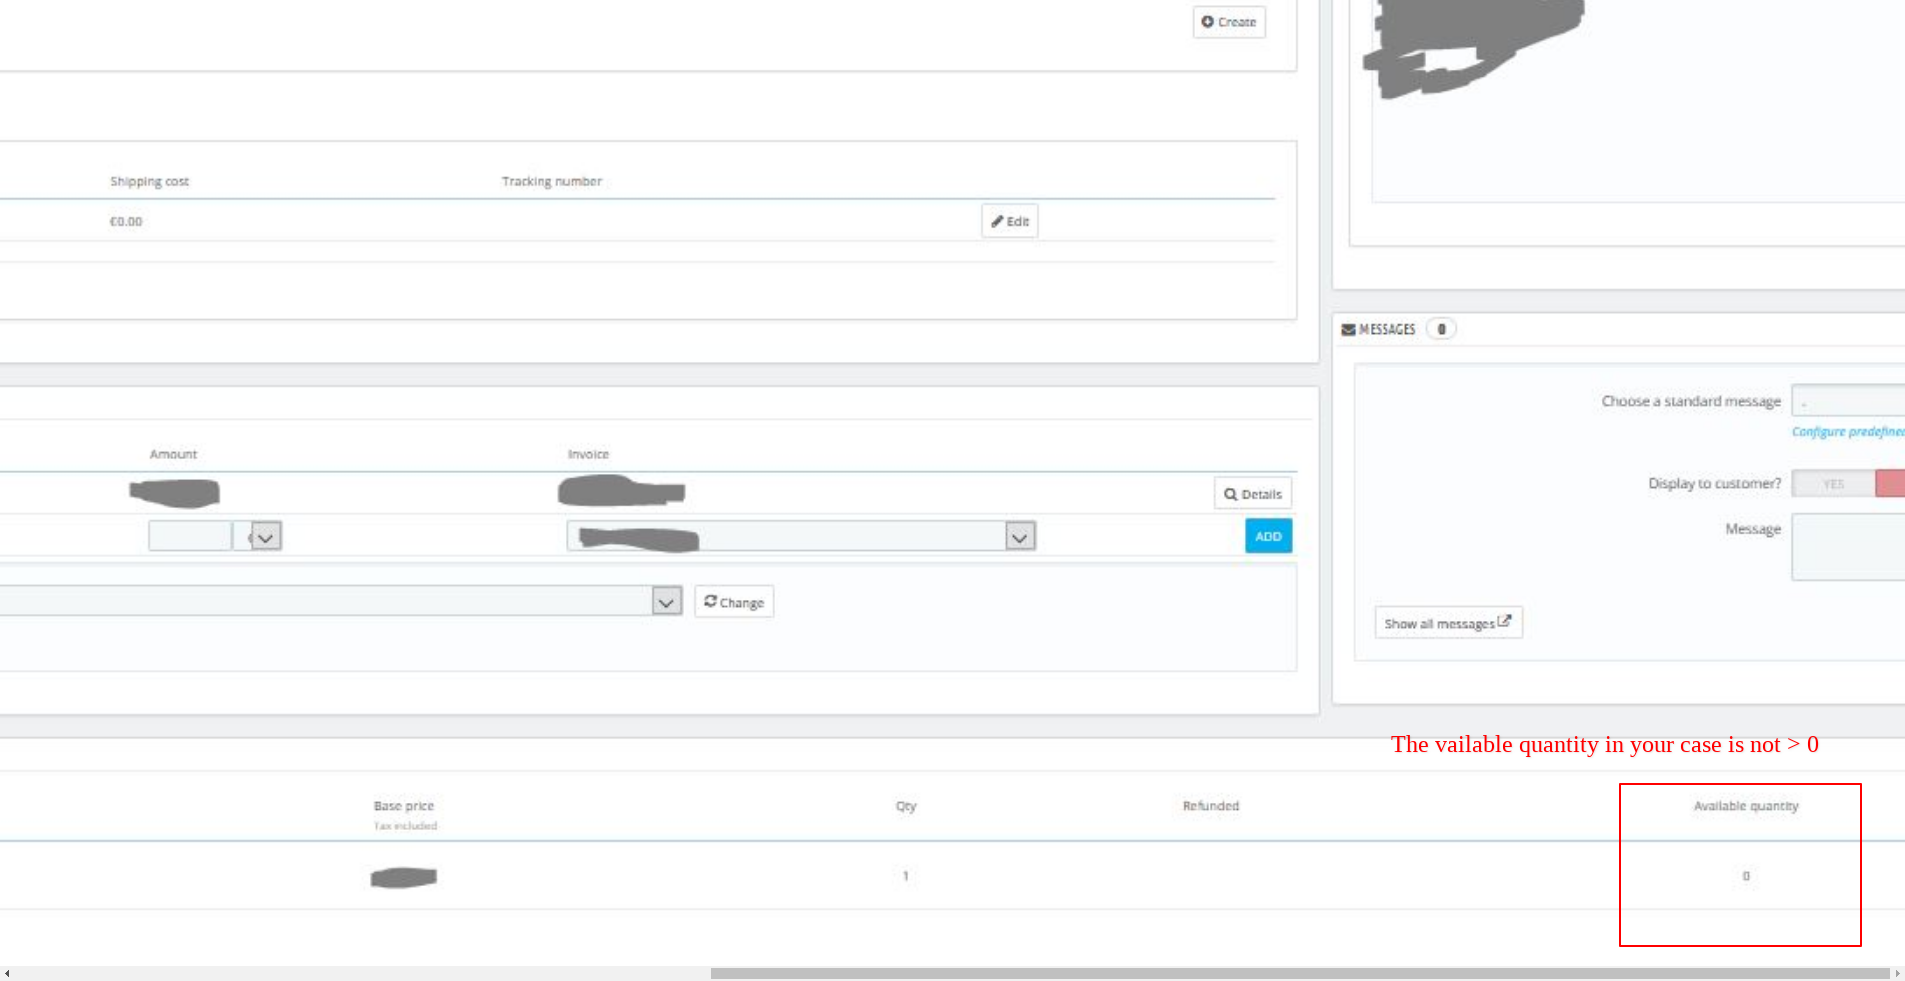Open the Configure predefined messages link
1905x981 pixels.
tap(1847, 431)
